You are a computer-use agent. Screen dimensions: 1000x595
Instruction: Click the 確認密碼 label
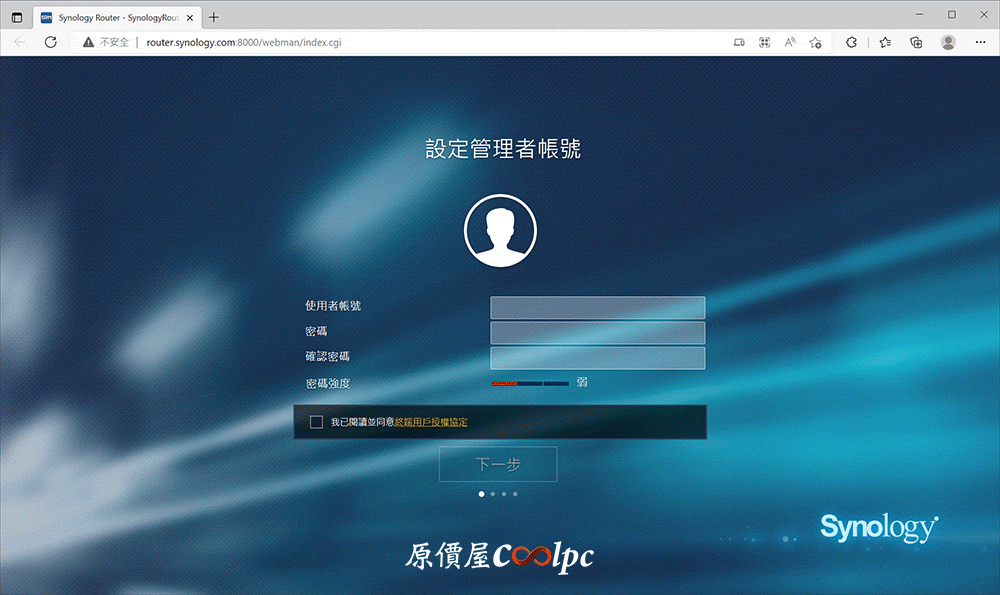(327, 356)
